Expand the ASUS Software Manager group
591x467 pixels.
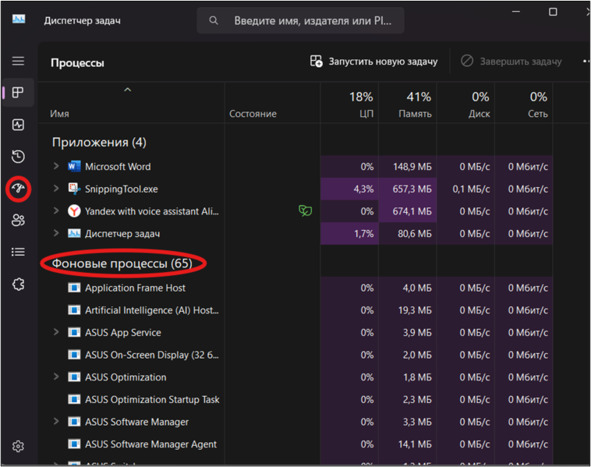[56, 421]
